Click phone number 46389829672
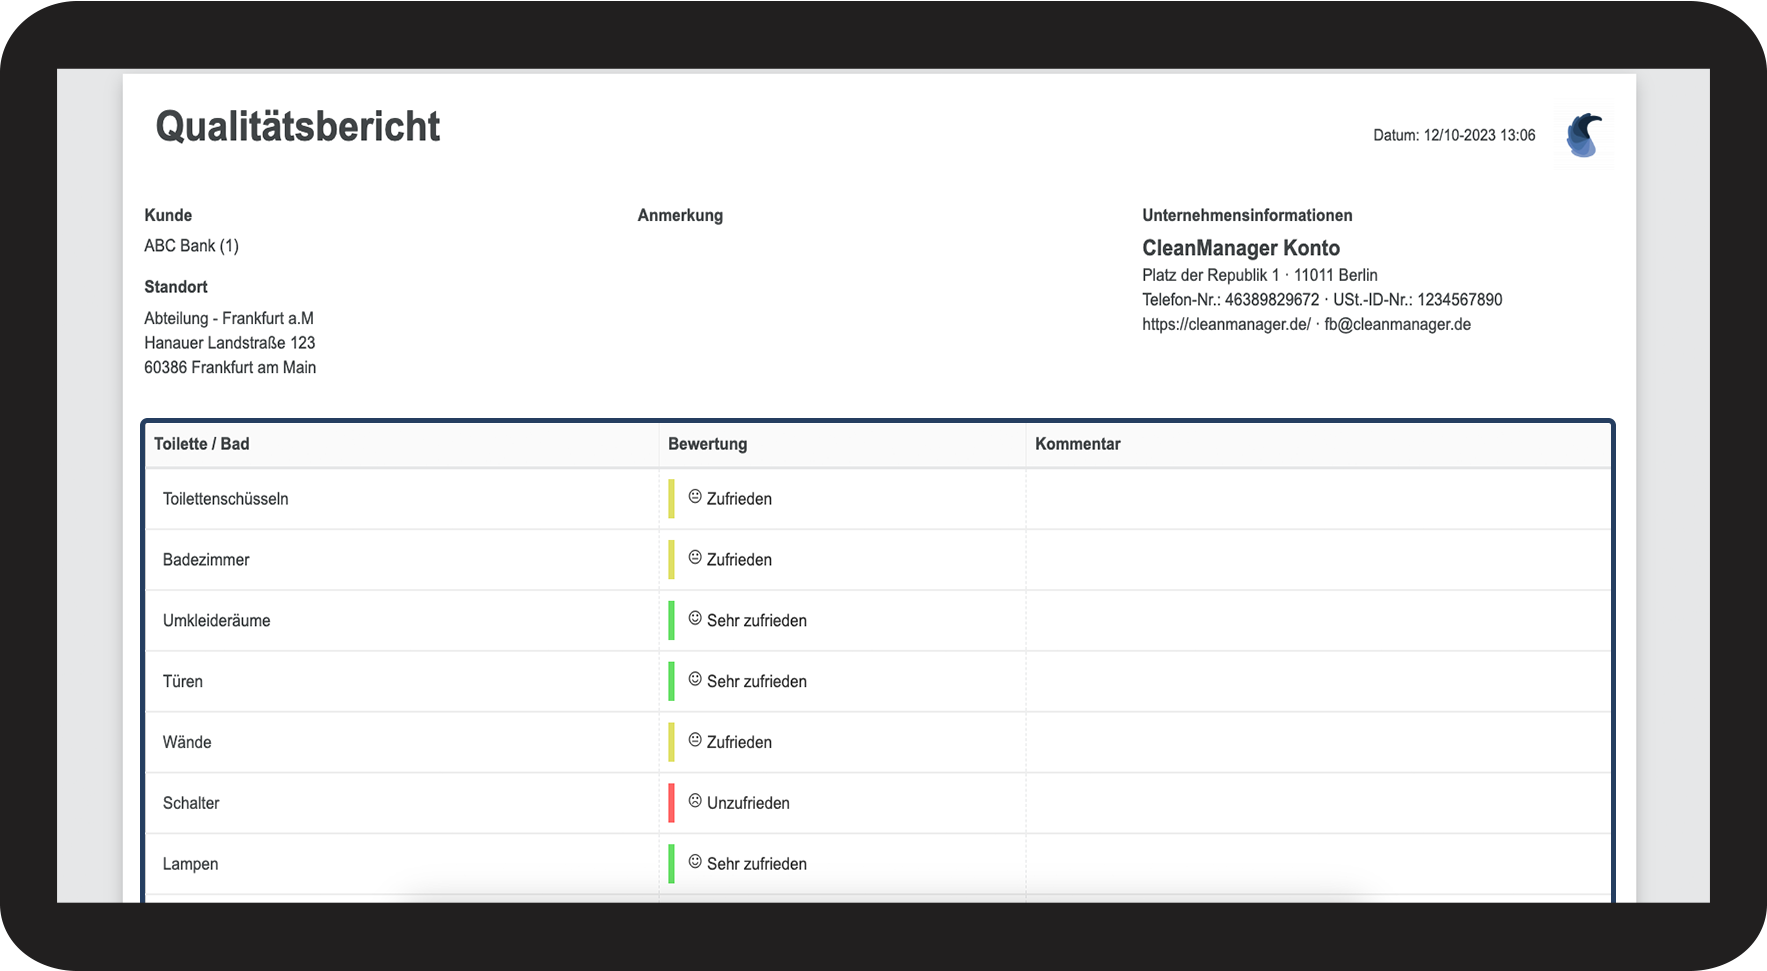 point(1272,300)
